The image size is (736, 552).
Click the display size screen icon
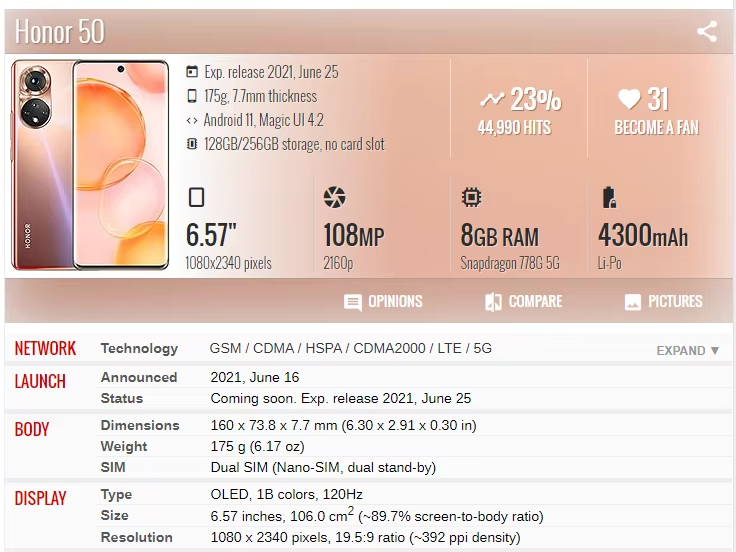pos(196,197)
